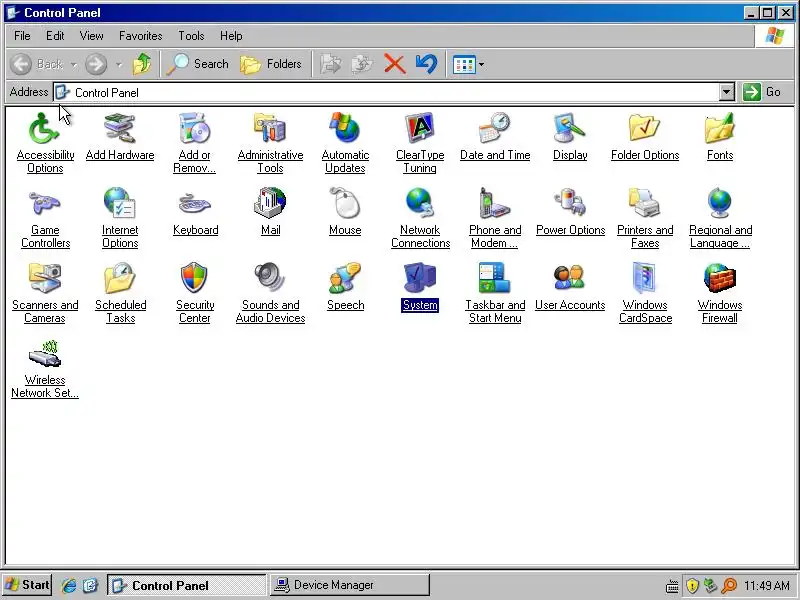Click the Automatic Updates icon
The image size is (800, 600).
click(x=345, y=128)
